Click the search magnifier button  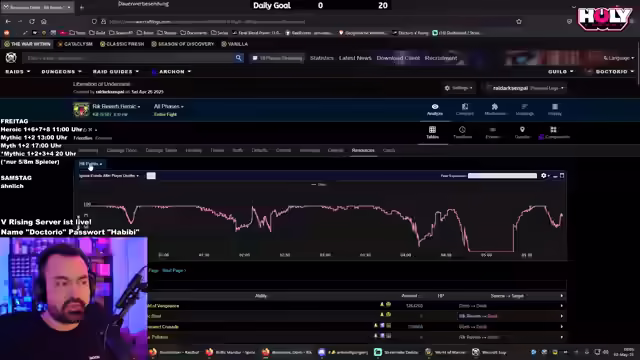pos(238,58)
